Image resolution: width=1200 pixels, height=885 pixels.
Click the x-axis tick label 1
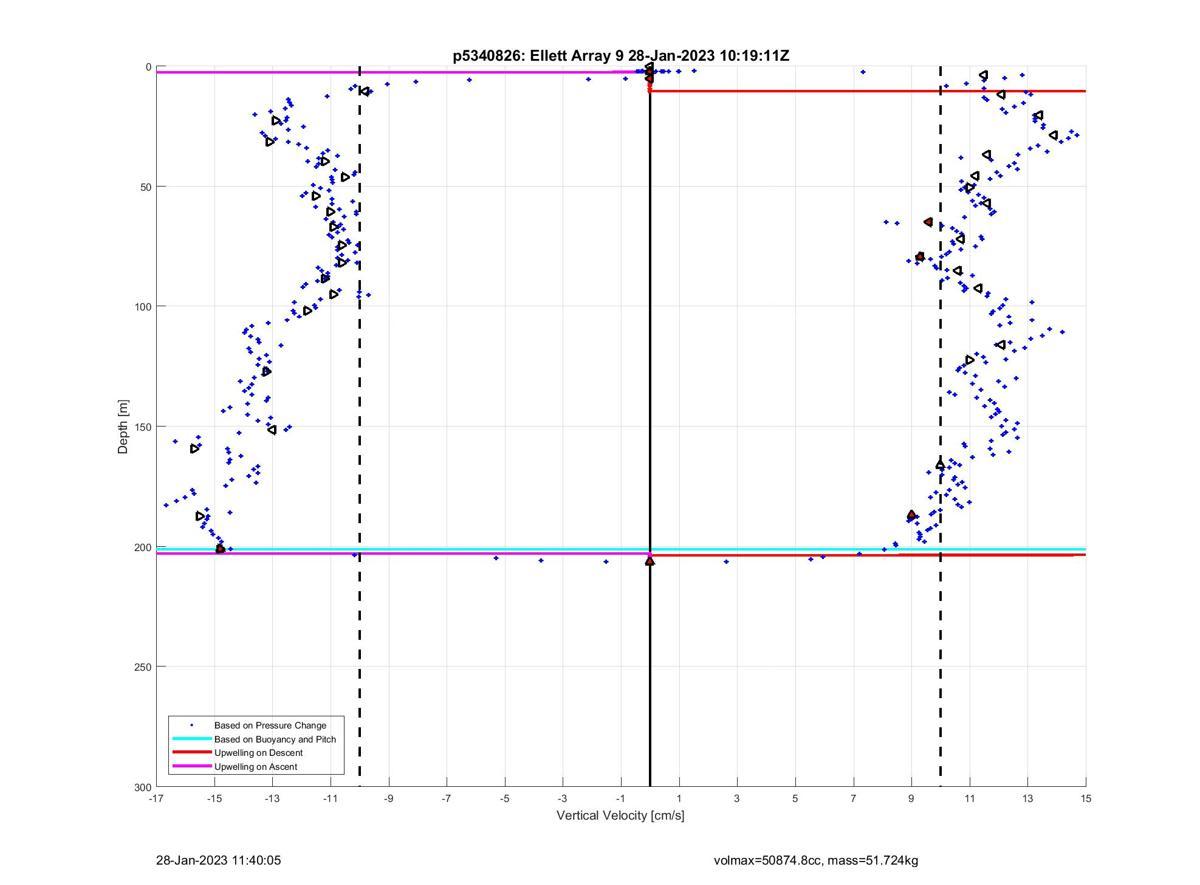point(679,799)
